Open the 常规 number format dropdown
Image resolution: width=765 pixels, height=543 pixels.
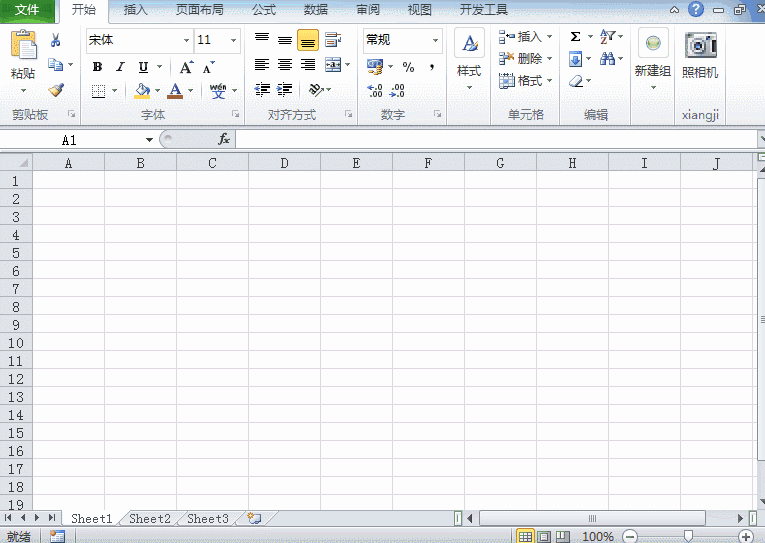(x=436, y=40)
